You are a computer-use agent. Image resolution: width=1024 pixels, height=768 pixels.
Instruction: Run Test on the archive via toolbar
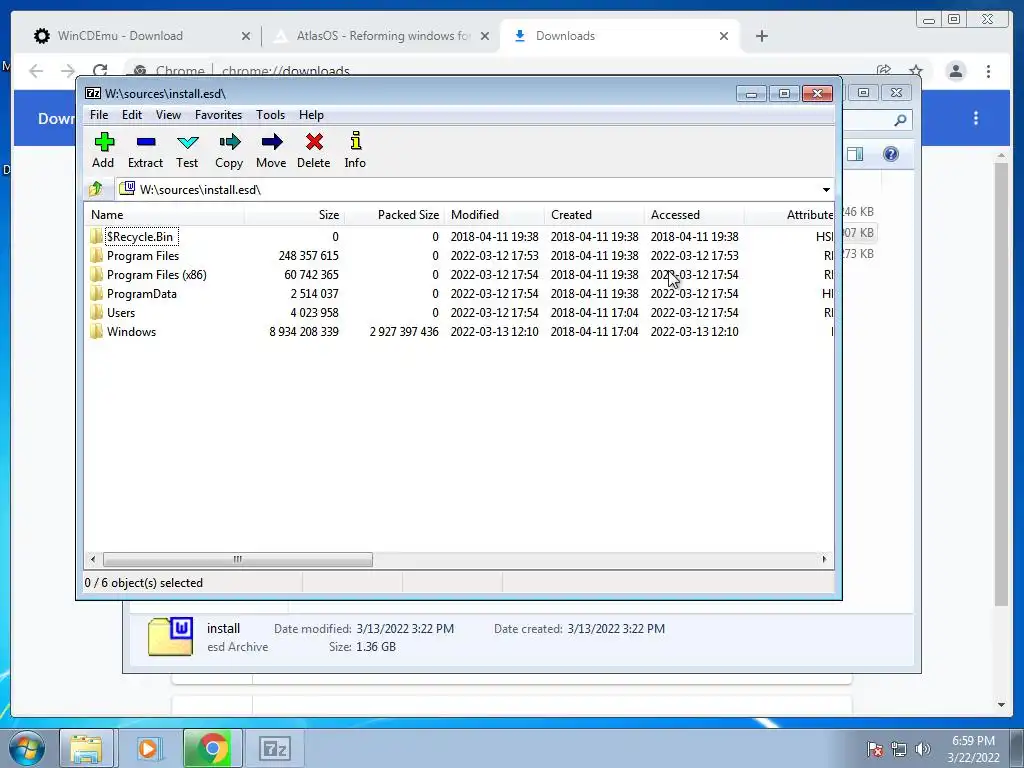[187, 142]
